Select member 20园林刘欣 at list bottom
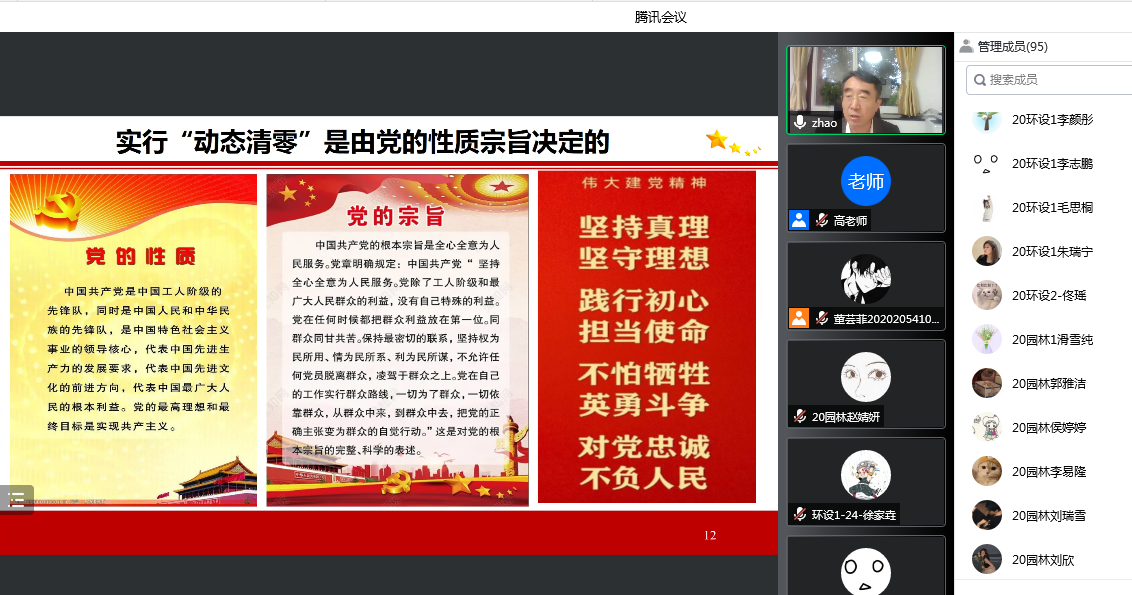The image size is (1132, 595). pos(1043,560)
